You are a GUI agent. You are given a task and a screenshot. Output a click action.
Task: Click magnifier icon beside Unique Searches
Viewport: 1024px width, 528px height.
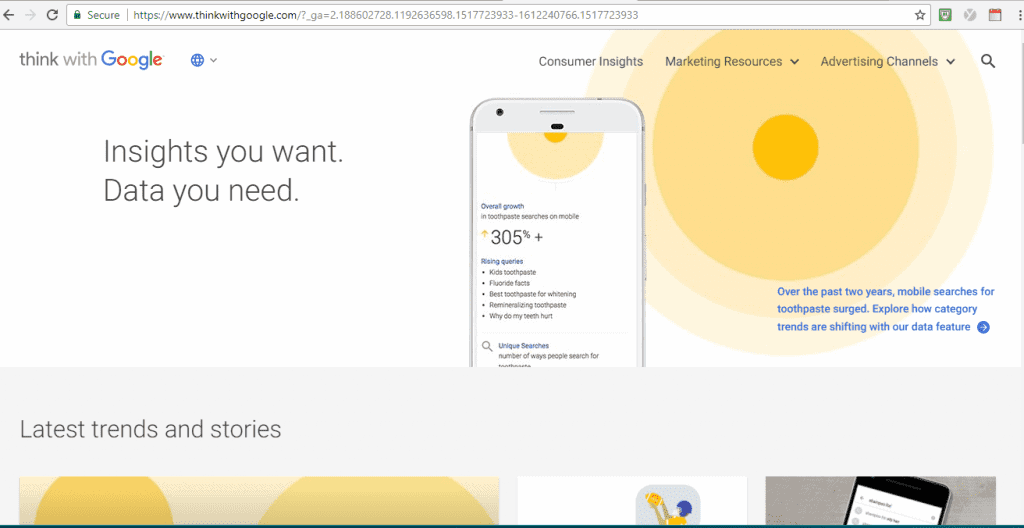[487, 346]
